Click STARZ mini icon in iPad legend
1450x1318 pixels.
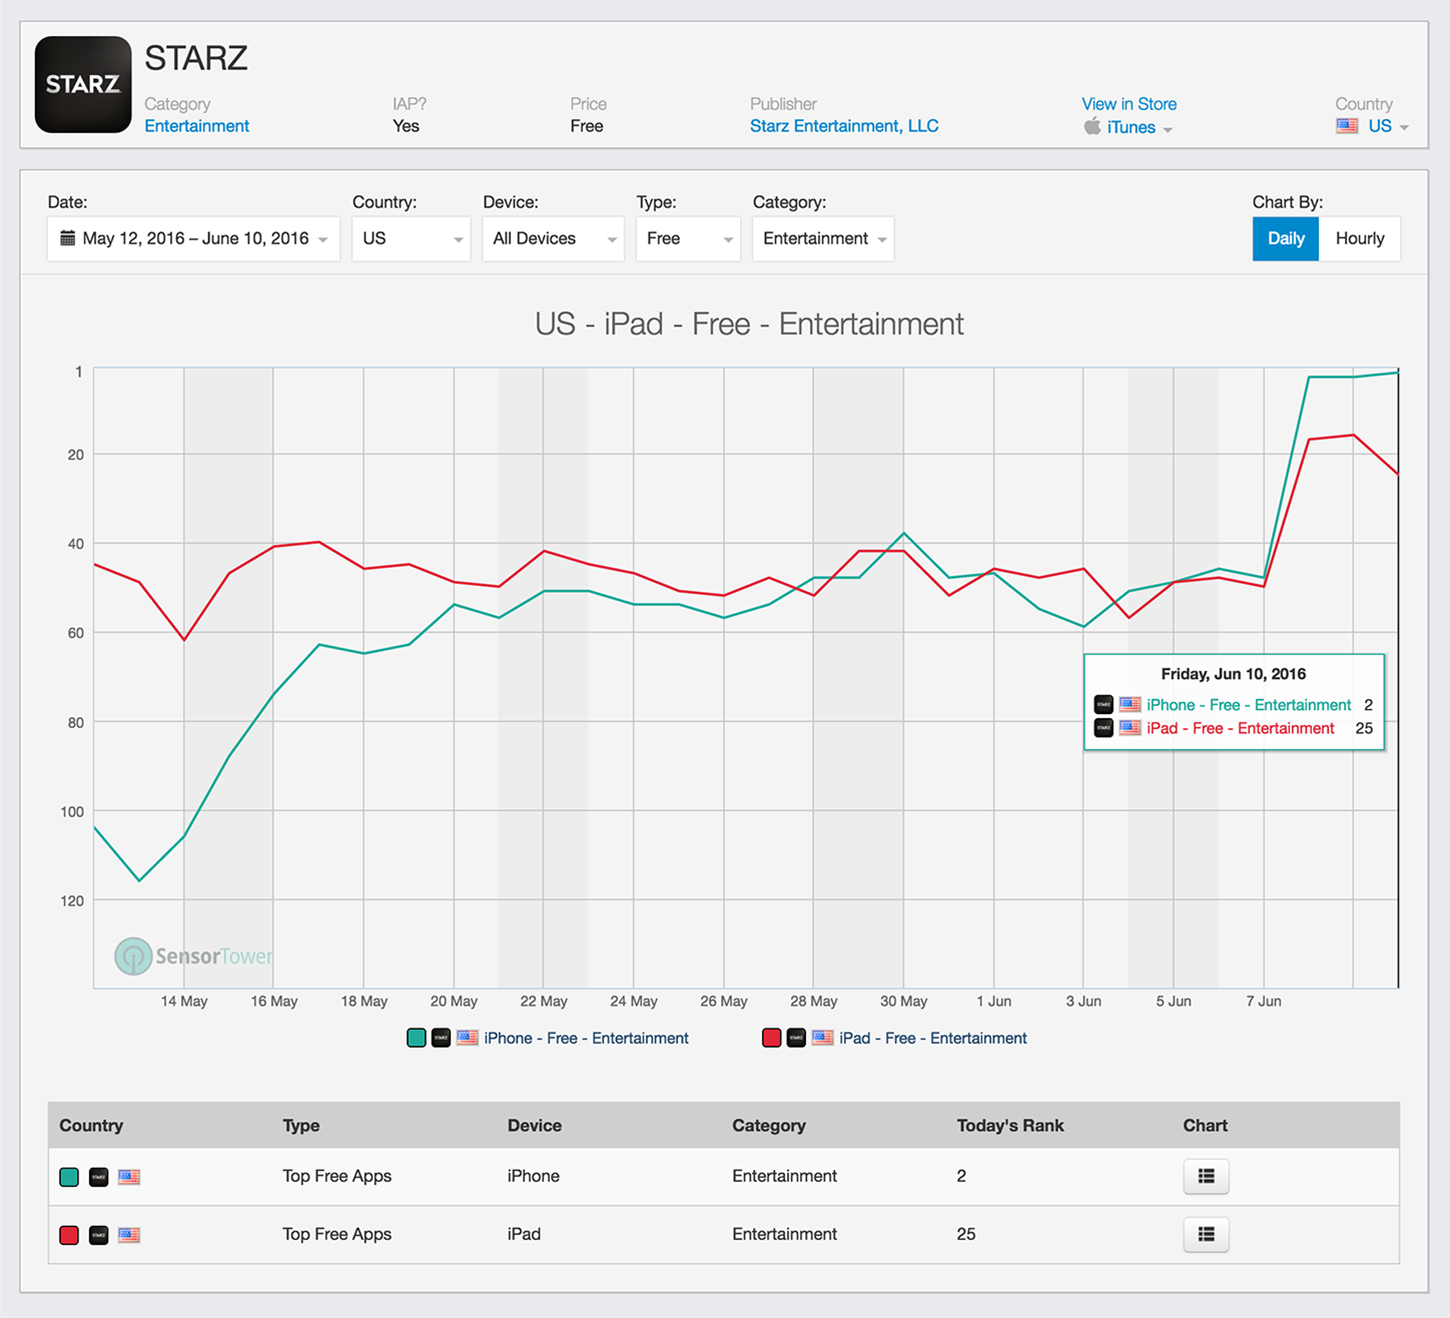click(x=796, y=1038)
